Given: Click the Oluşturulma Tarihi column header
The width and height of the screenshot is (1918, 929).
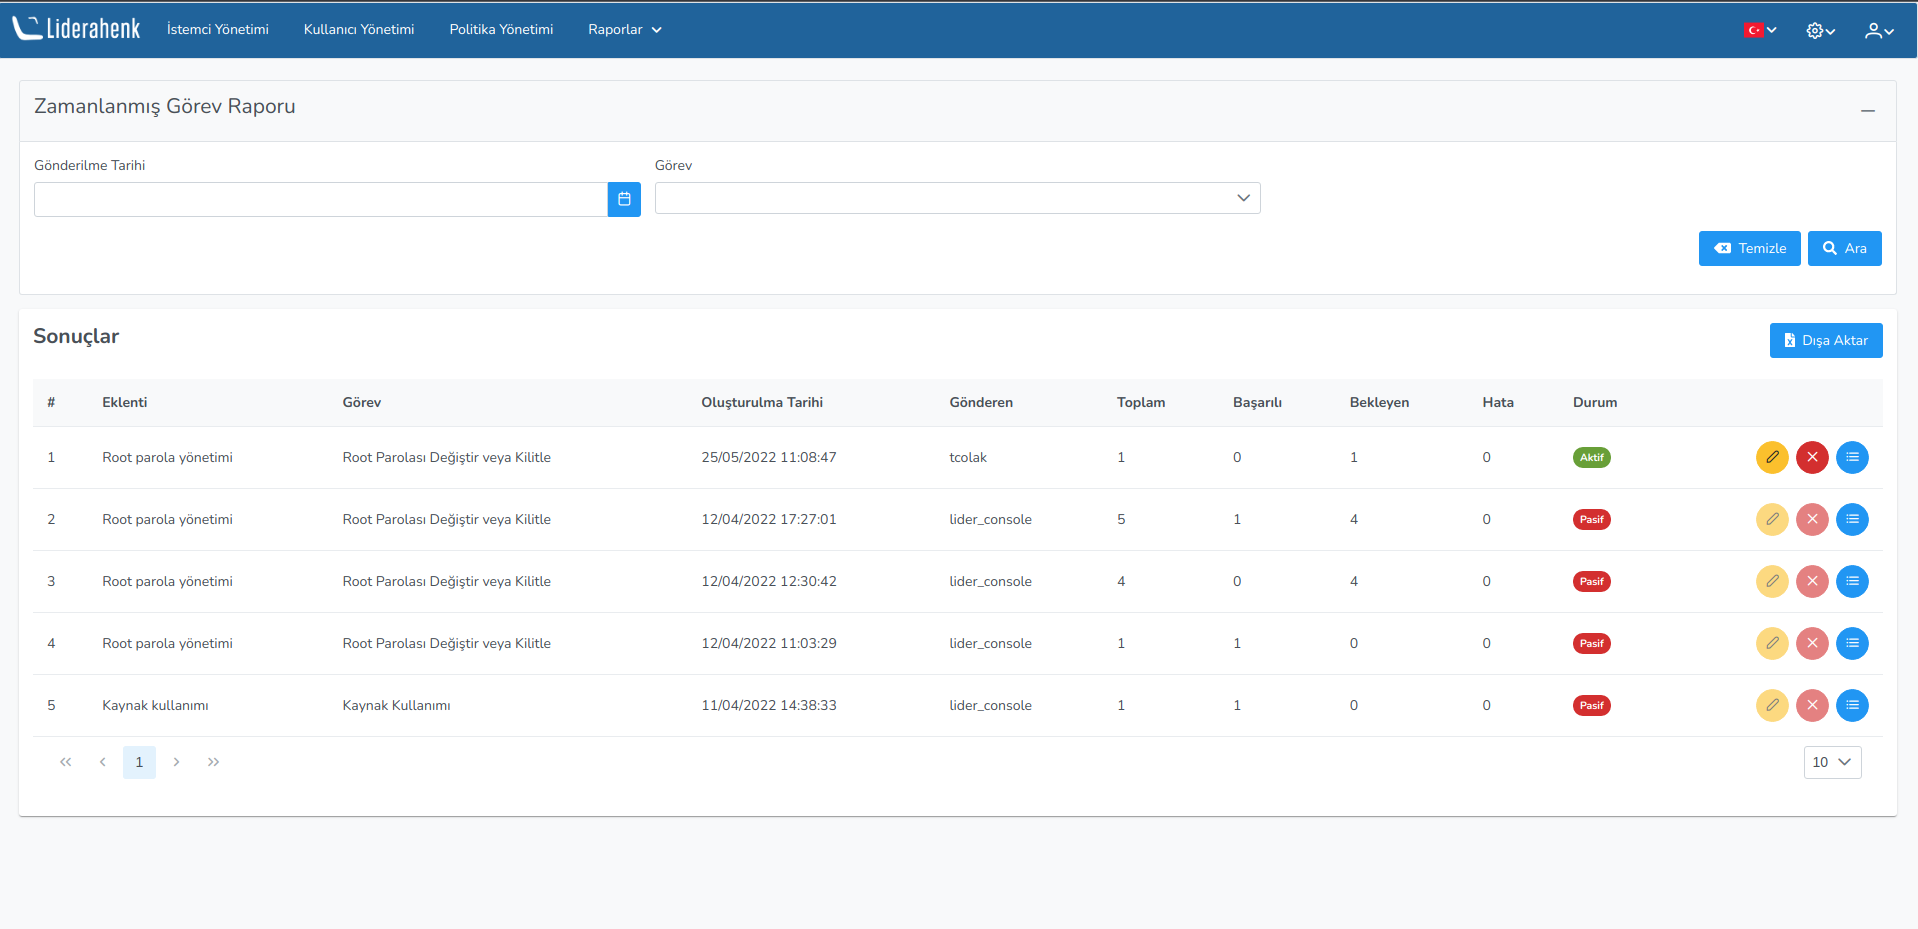Looking at the screenshot, I should [762, 402].
